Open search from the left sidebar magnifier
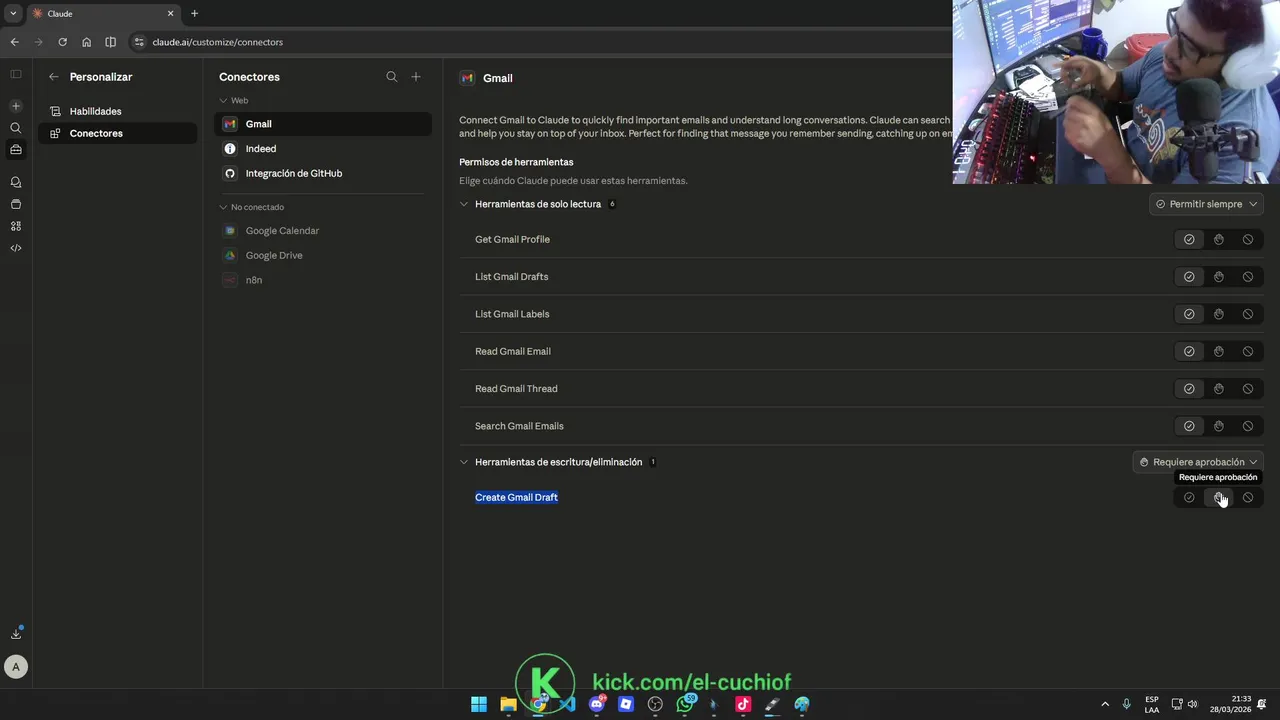 pos(15,128)
